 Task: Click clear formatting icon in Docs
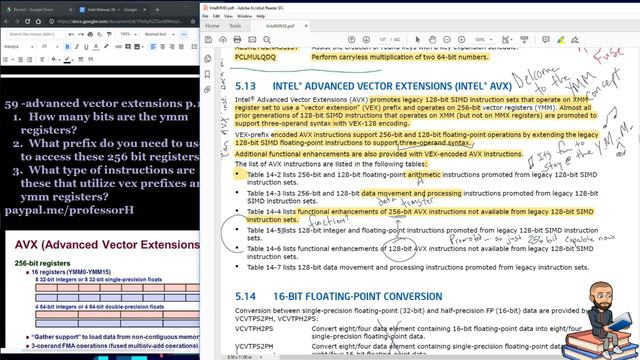(x=42, y=60)
